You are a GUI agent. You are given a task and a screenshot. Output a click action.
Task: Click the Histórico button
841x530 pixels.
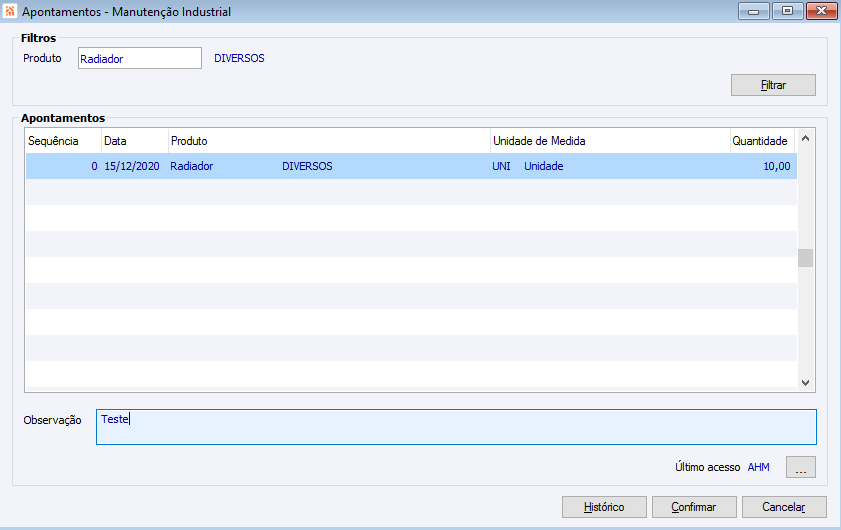point(604,507)
